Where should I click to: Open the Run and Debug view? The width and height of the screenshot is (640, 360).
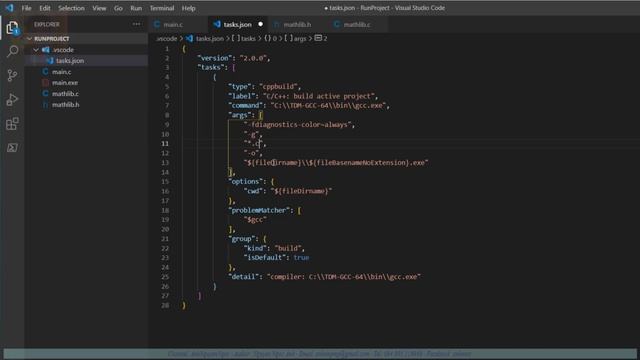coord(12,100)
